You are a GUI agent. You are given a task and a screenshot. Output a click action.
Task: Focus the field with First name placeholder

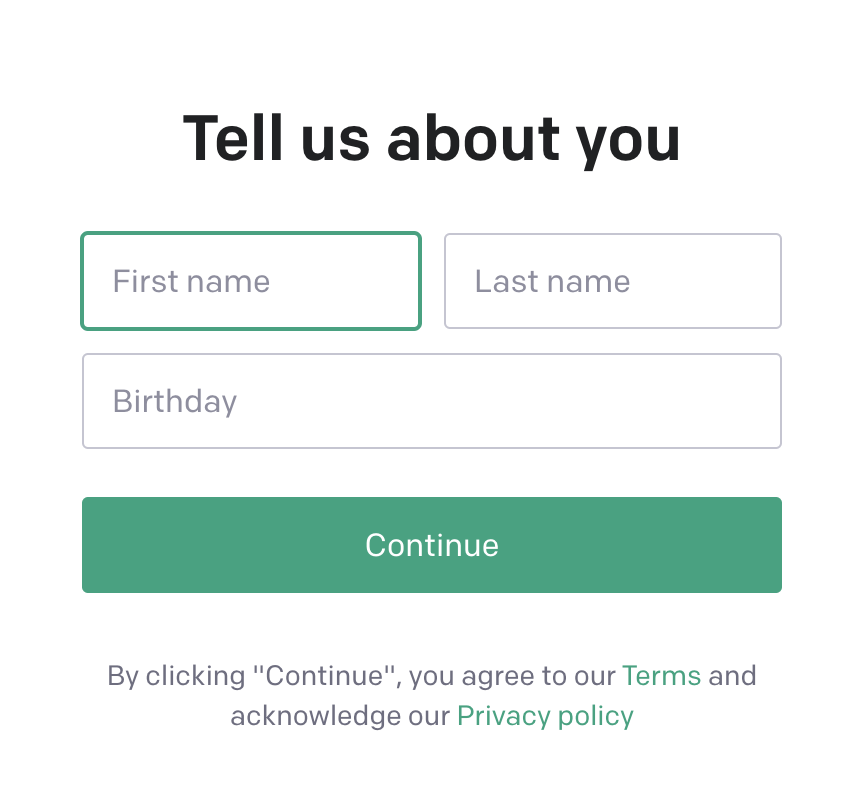[250, 281]
